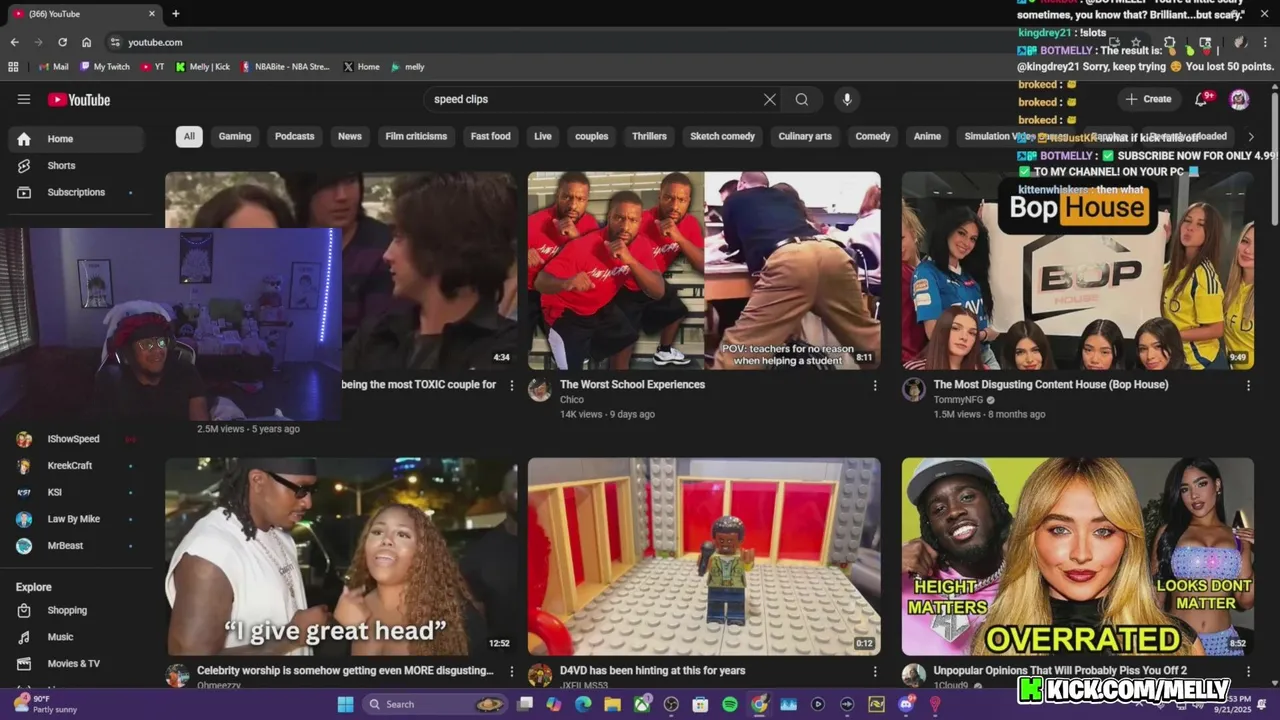Click the YouTube logo
The width and height of the screenshot is (1280, 720).
(79, 100)
